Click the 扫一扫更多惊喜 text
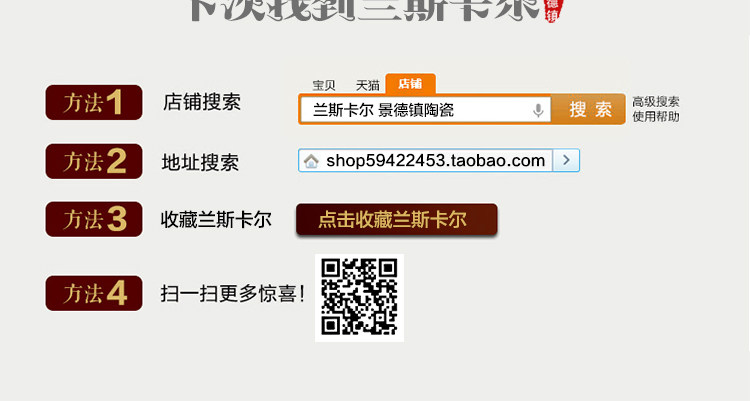The width and height of the screenshot is (750, 401). click(232, 293)
